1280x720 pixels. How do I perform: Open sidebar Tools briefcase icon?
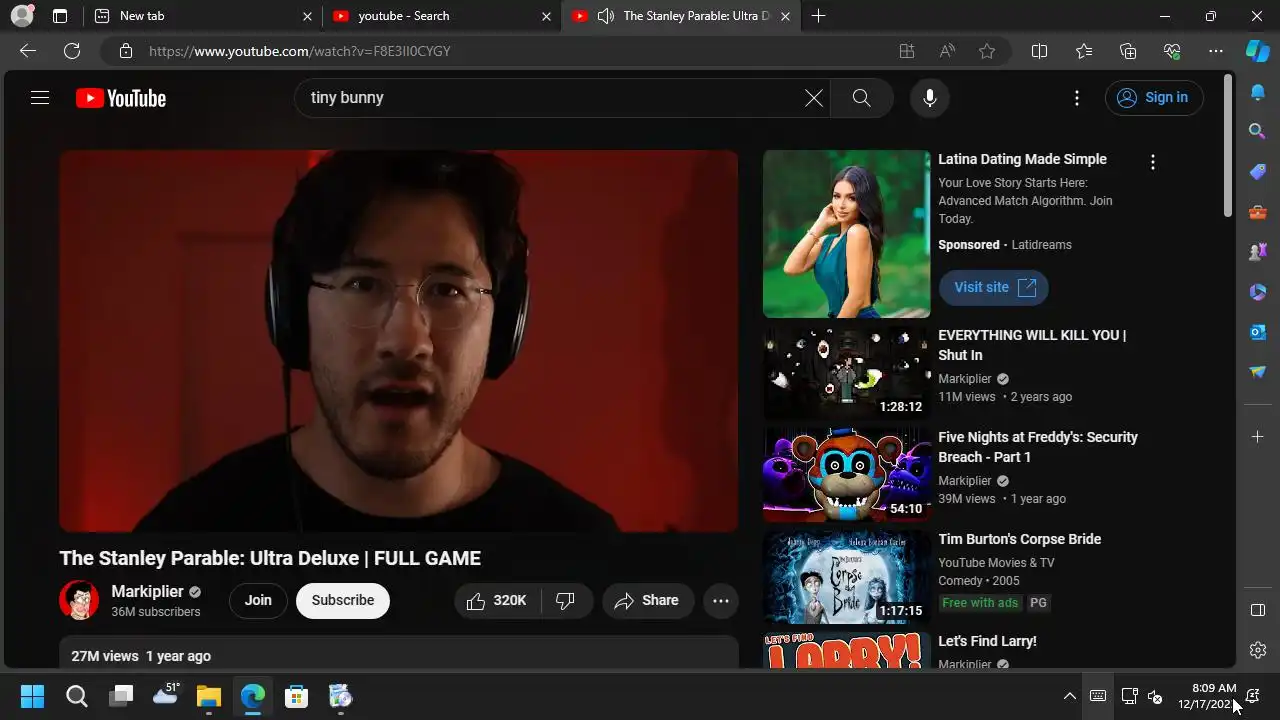pos(1258,212)
